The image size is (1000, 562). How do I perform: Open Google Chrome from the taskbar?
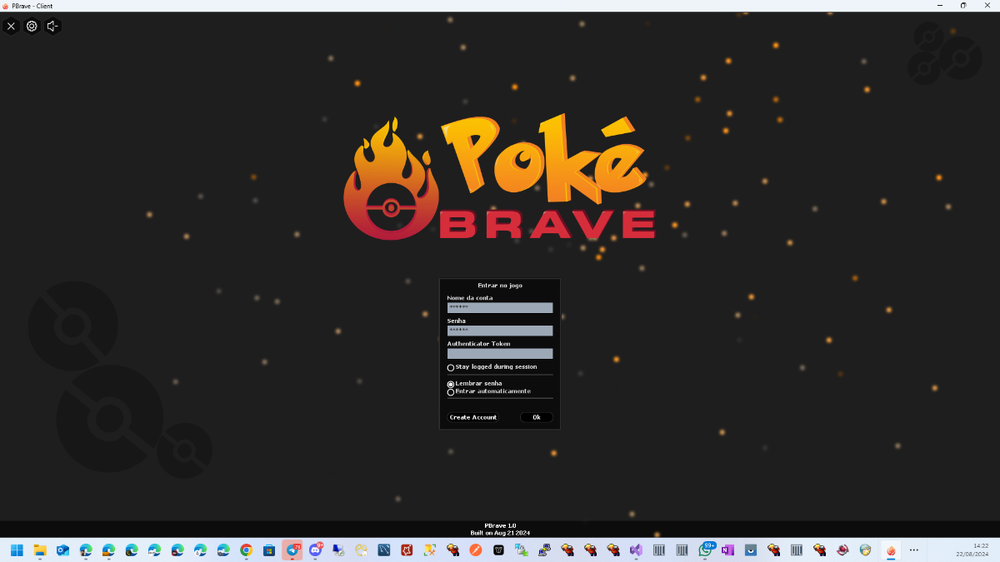coord(246,550)
